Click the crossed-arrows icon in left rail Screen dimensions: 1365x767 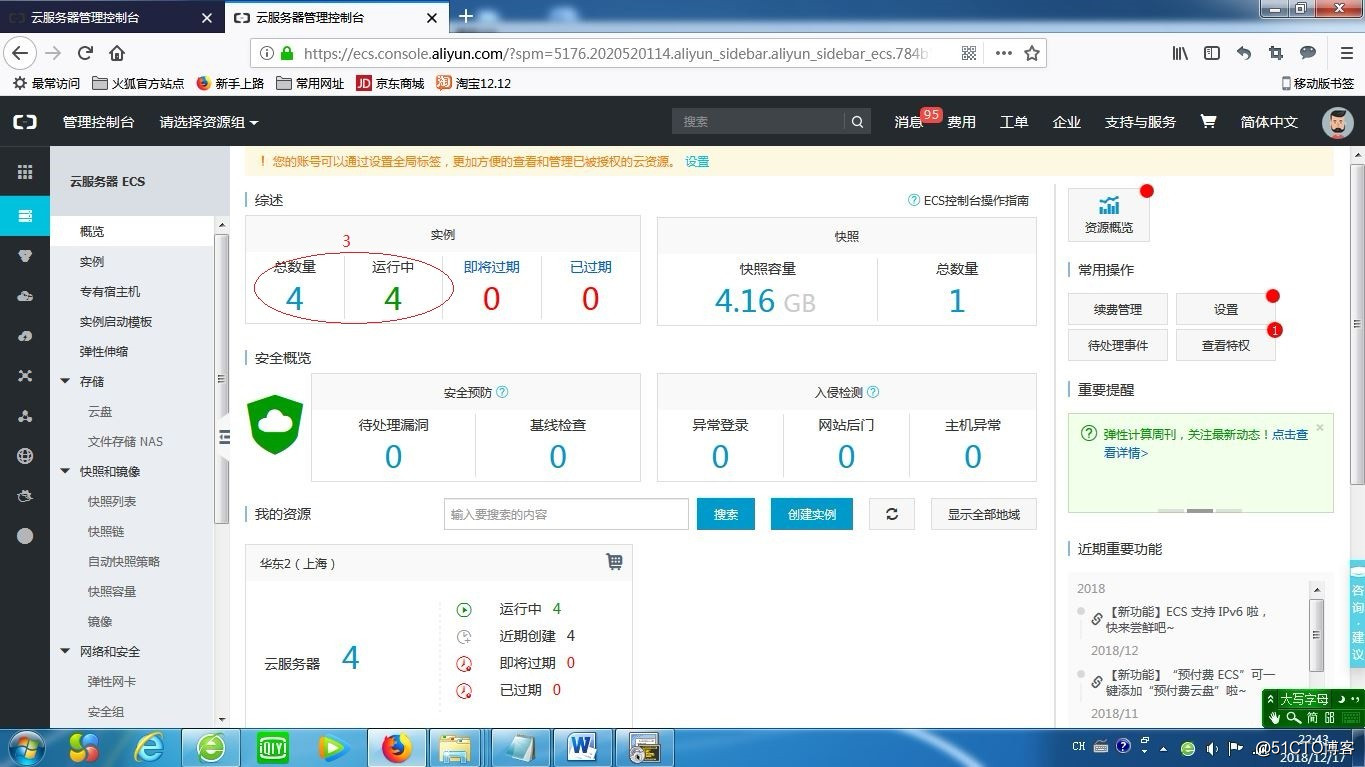click(x=25, y=376)
